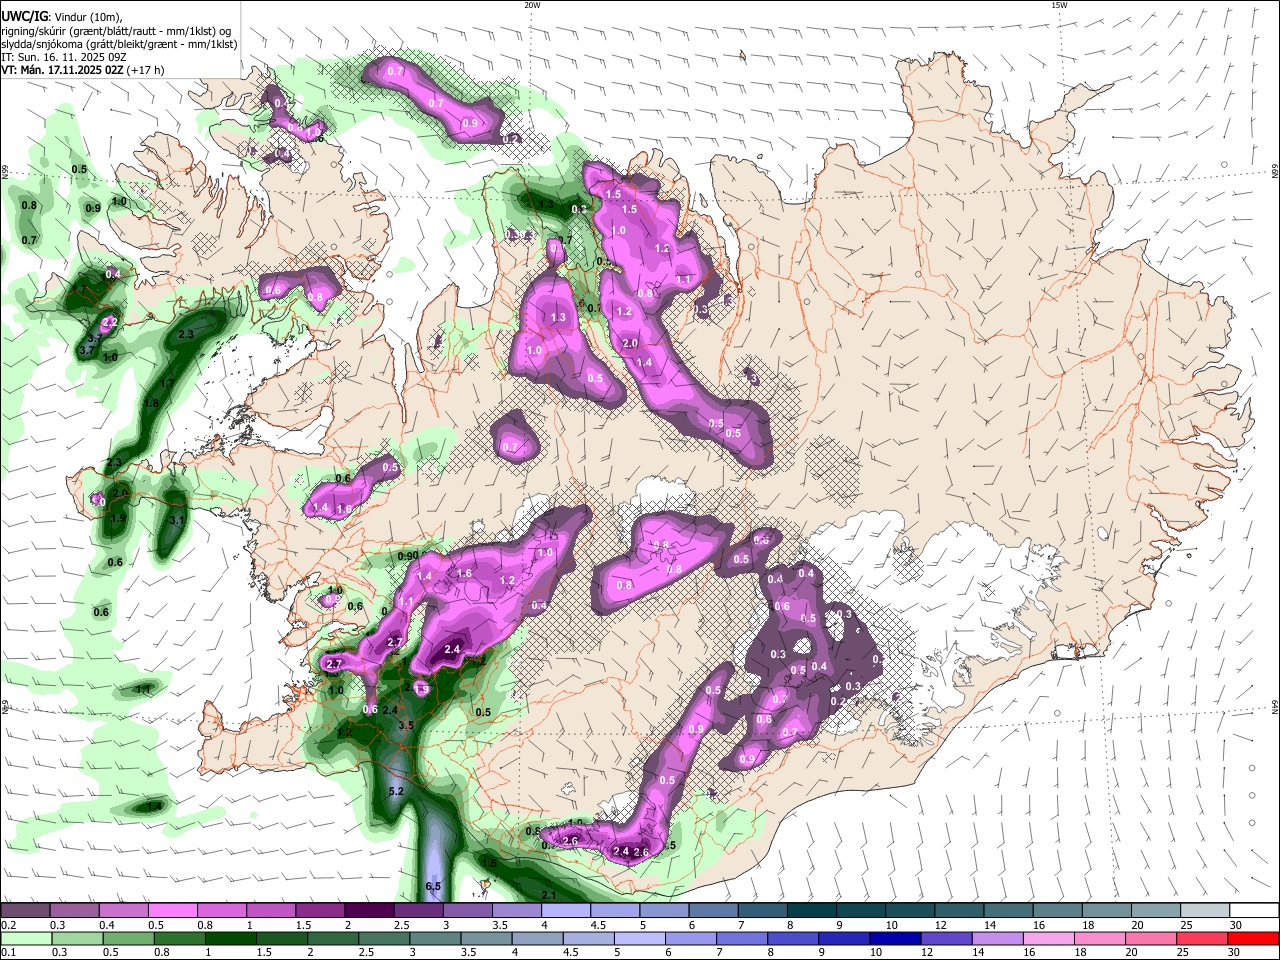Image resolution: width=1280 pixels, height=960 pixels.
Task: Click the swatch between 0.5 and 0.8, upper legend row
Action: coord(172,910)
